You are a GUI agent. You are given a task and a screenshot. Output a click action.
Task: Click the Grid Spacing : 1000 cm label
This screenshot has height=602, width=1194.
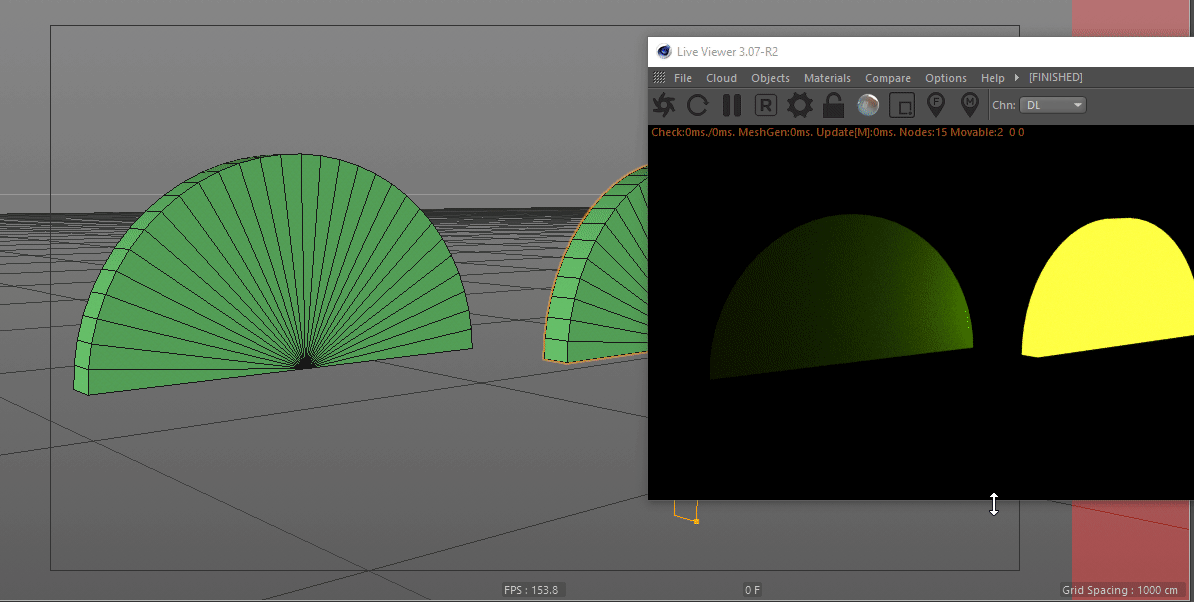[x=1119, y=590]
